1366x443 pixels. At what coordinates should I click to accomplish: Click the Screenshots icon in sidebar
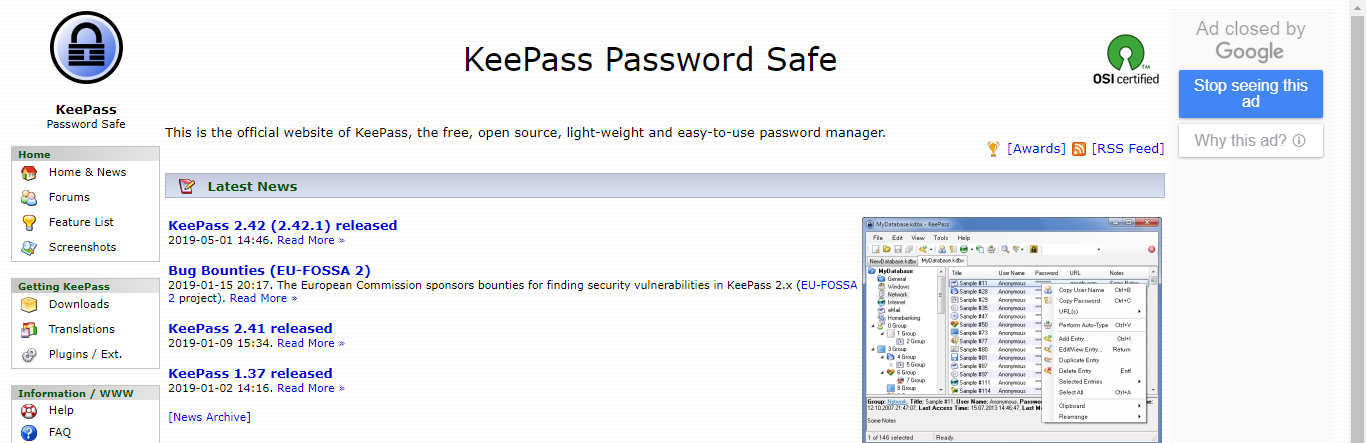tap(29, 247)
